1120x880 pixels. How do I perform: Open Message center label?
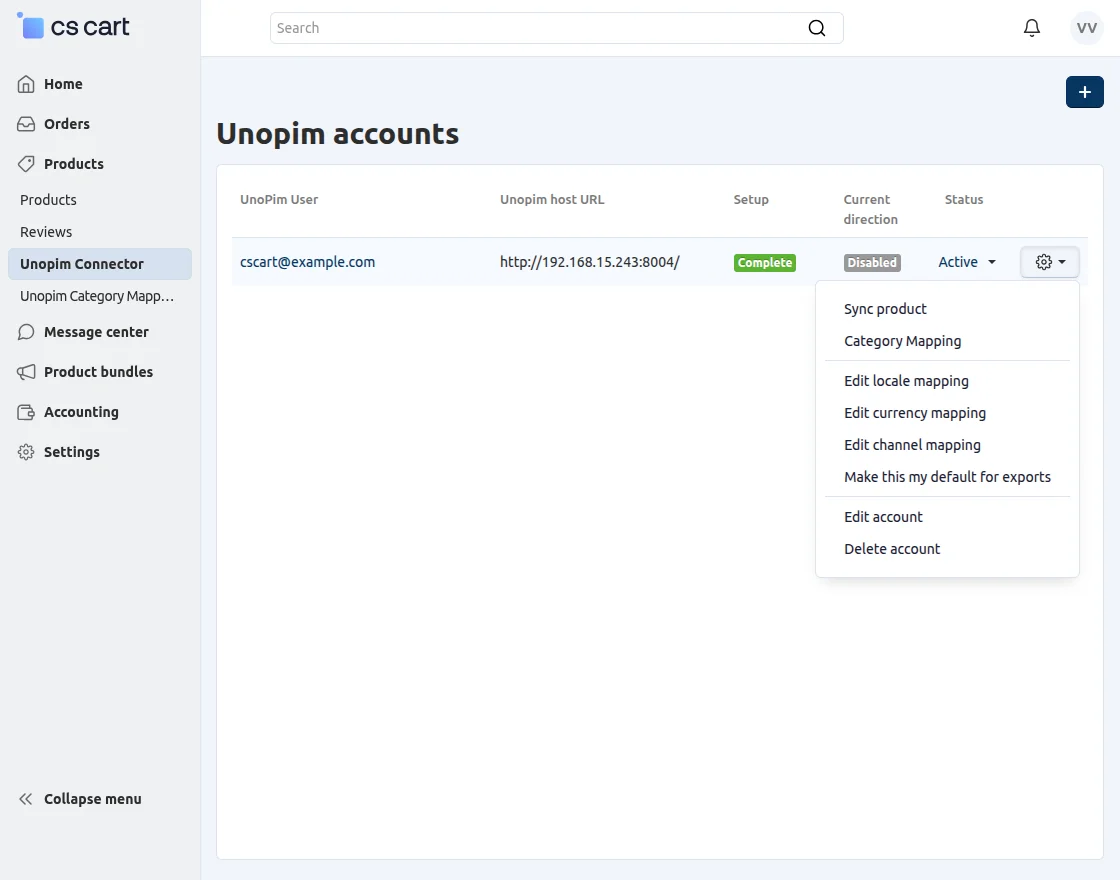click(x=96, y=332)
